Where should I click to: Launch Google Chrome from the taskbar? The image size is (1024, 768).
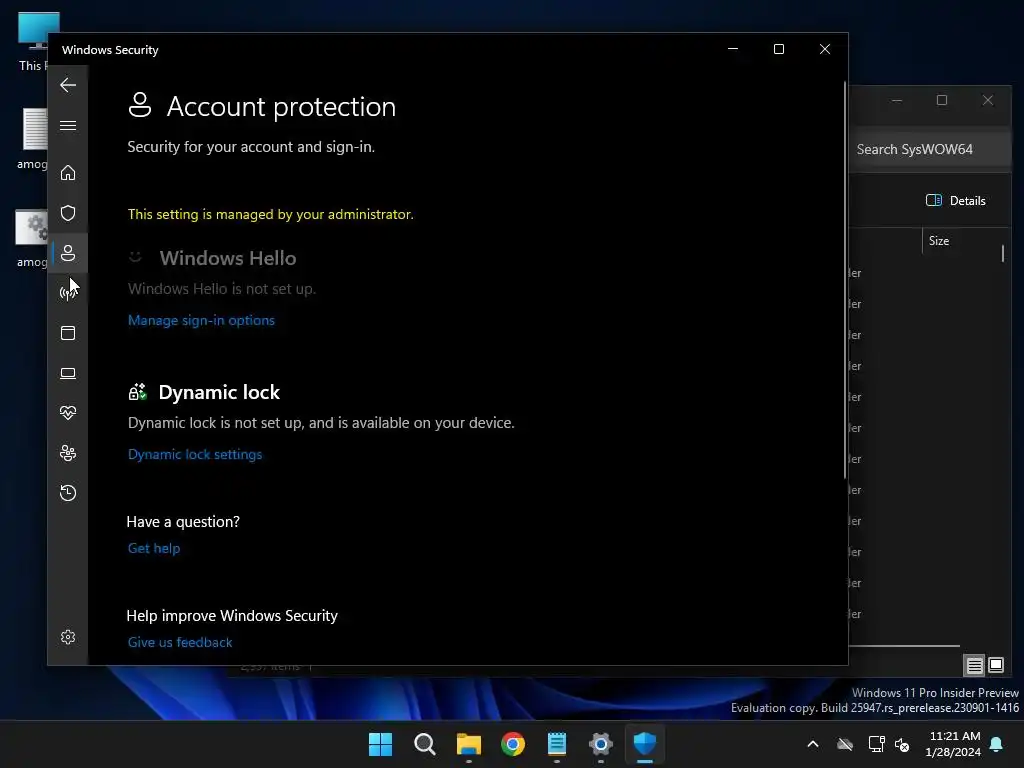(513, 744)
